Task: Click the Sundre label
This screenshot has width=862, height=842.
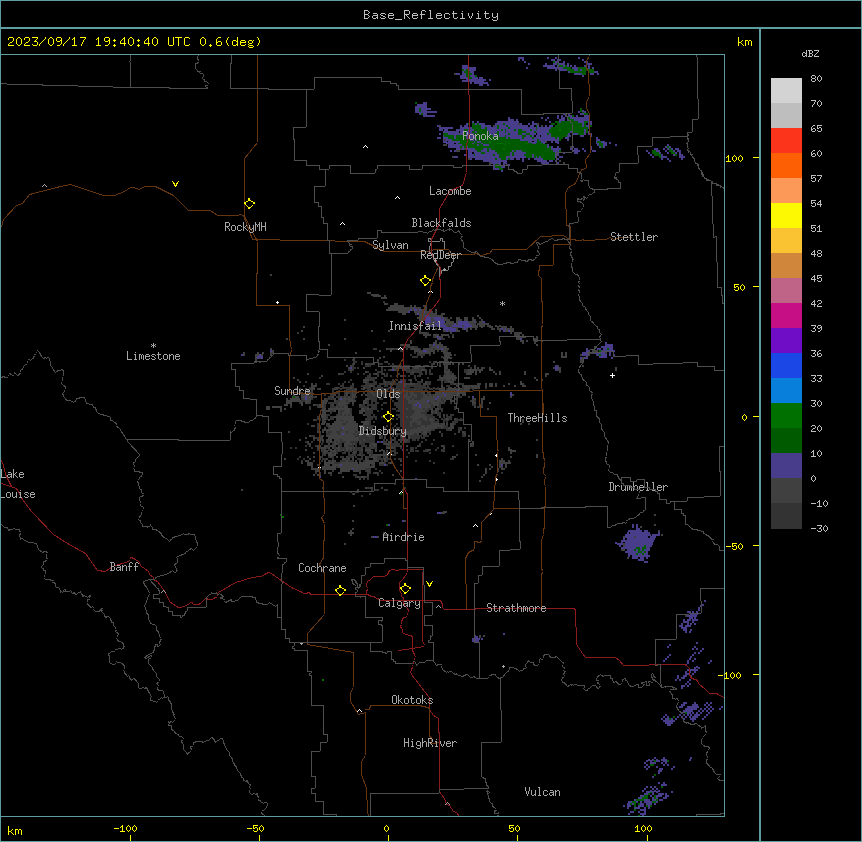Action: point(292,391)
